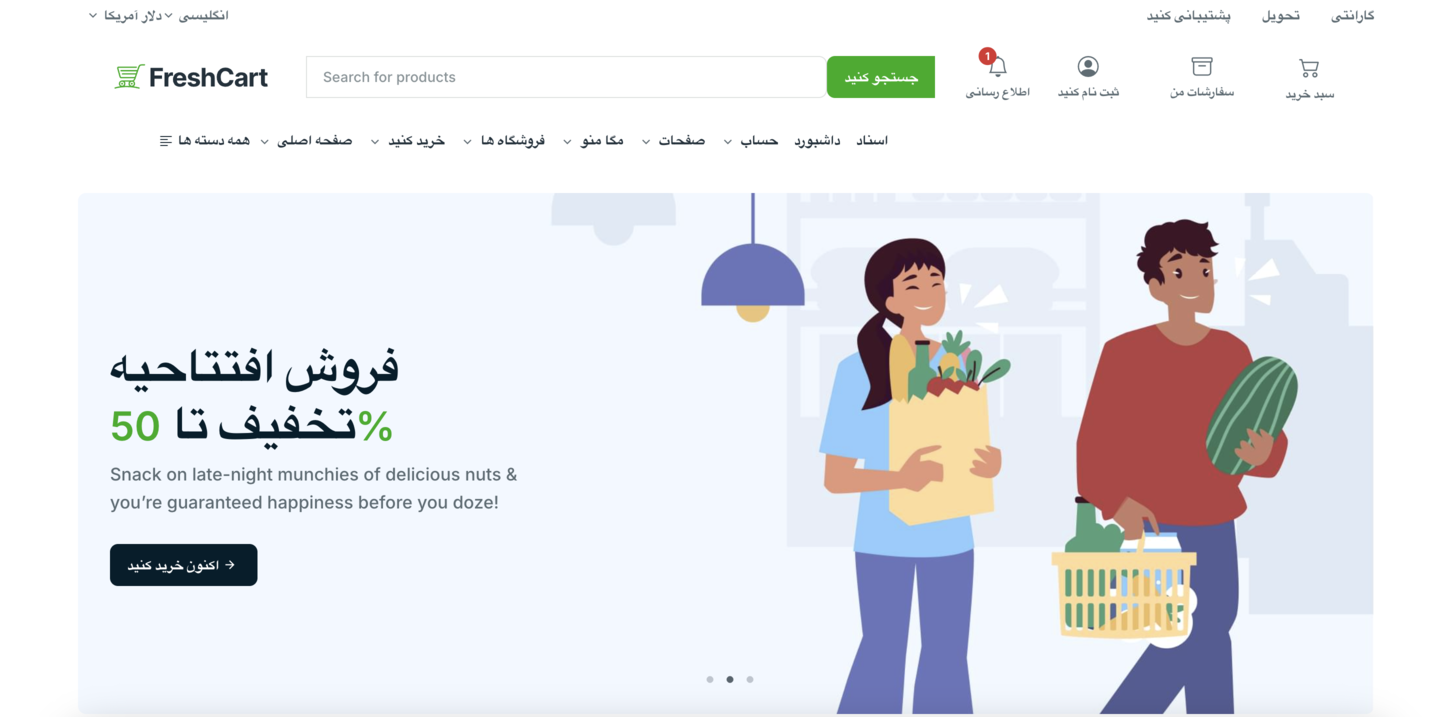Click the red notification badge
The height and width of the screenshot is (717, 1455).
[987, 56]
